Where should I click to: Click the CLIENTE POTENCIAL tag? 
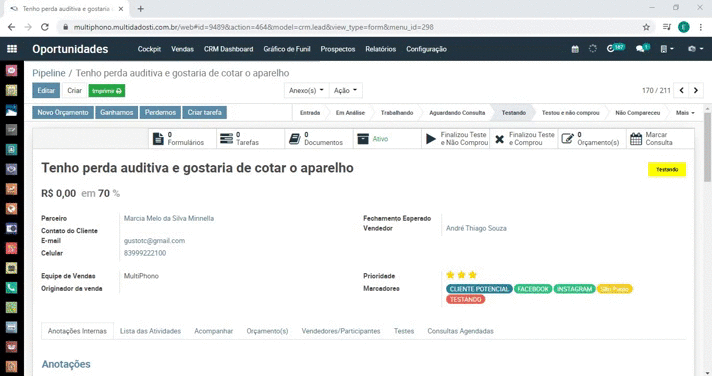pyautogui.click(x=479, y=289)
